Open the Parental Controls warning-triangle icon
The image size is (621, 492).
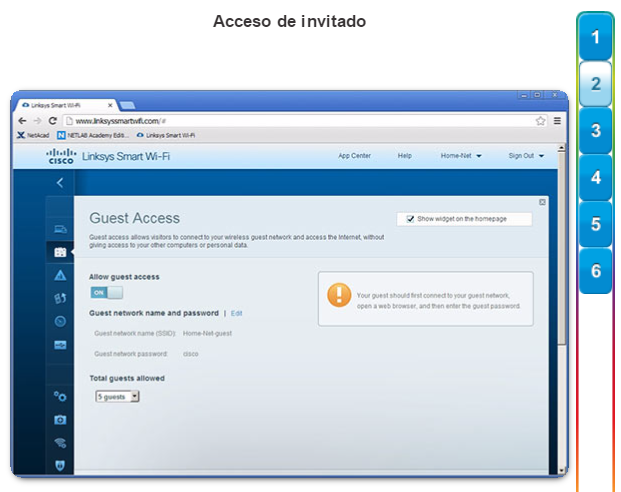tap(60, 275)
